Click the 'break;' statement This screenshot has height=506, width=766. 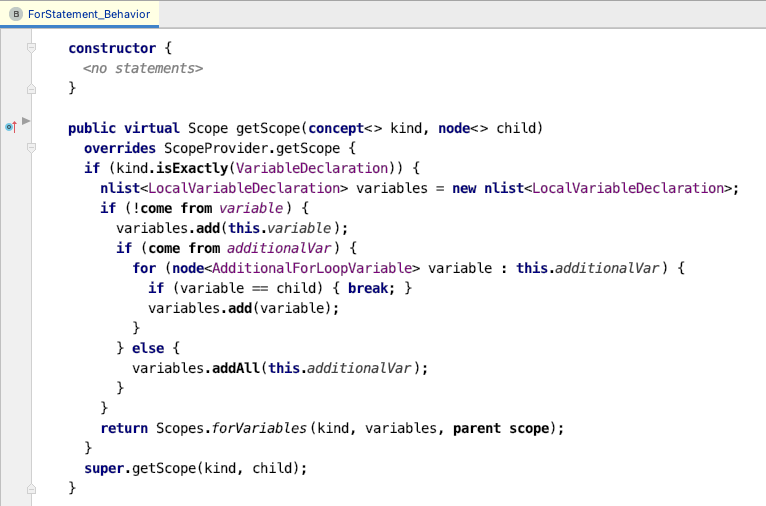coord(371,288)
